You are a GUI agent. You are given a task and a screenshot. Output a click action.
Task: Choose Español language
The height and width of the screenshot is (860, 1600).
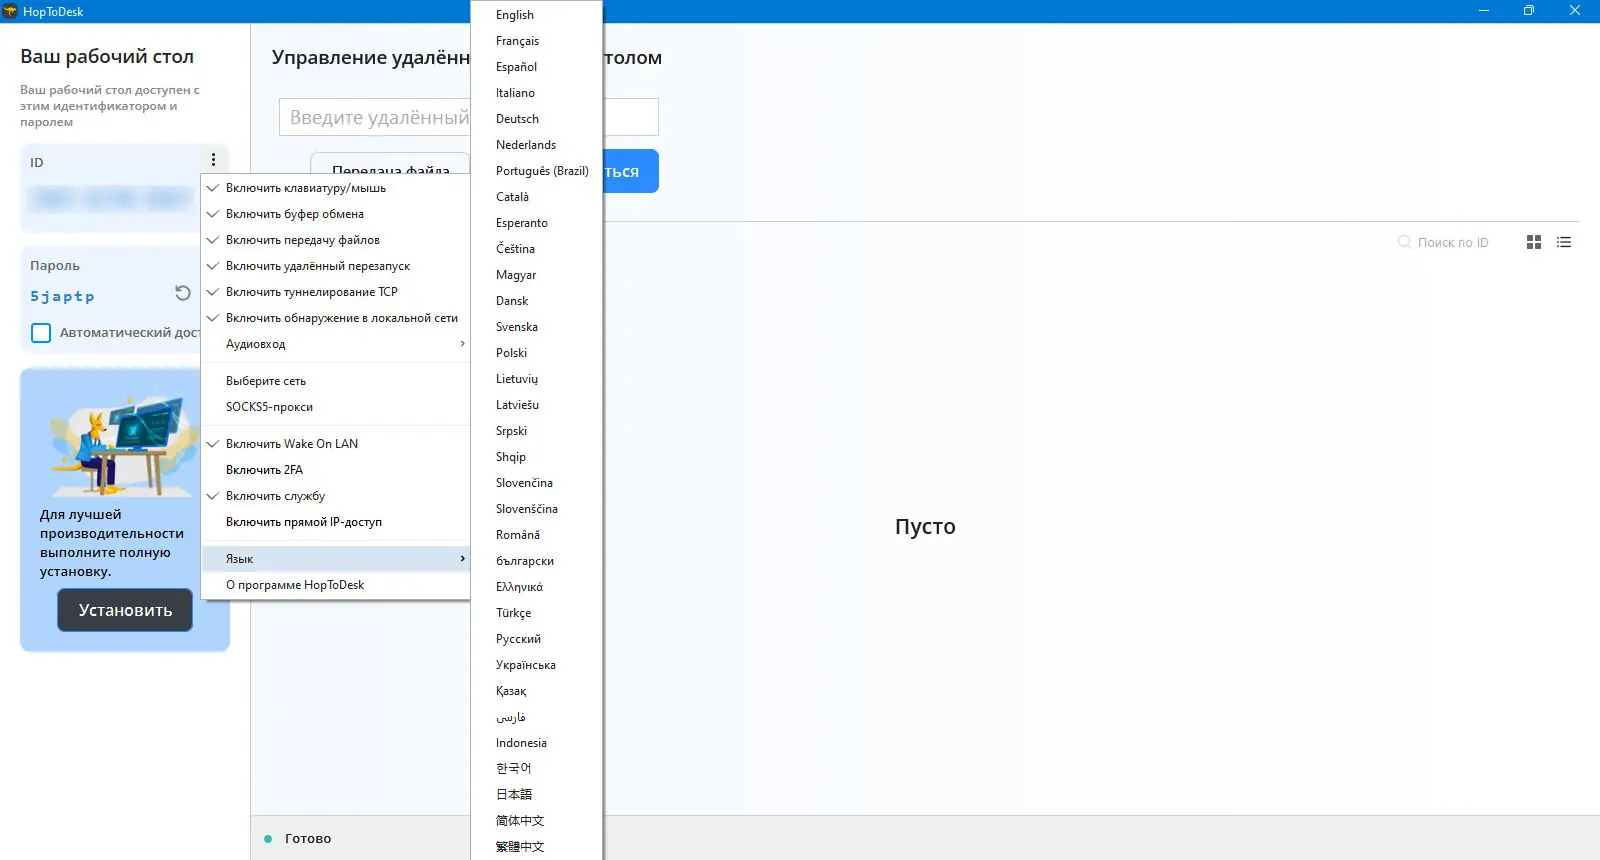537,67
